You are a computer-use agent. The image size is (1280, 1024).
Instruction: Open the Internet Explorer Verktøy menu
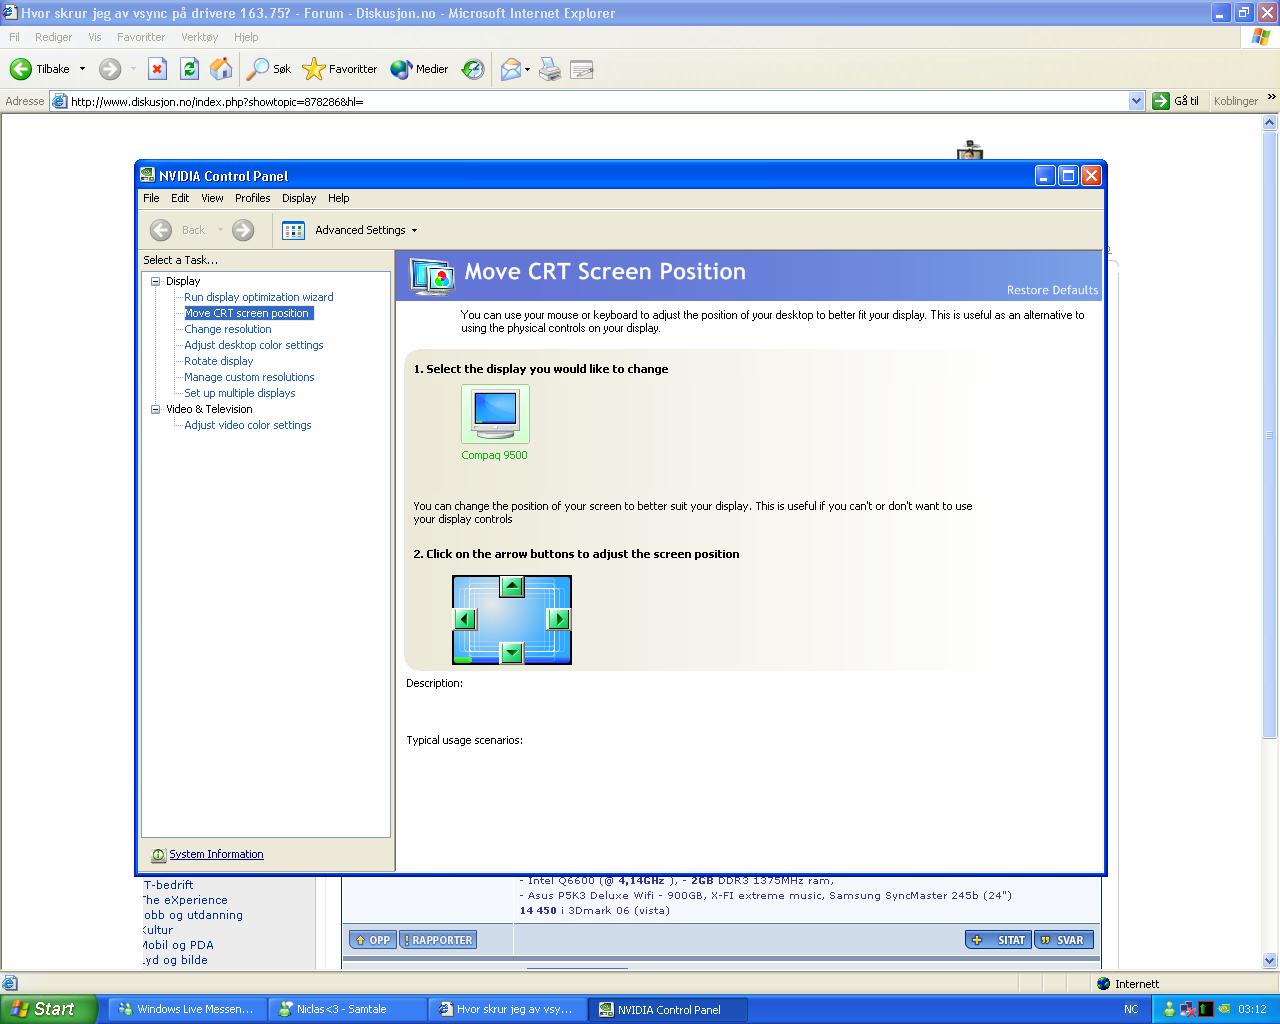click(x=199, y=37)
